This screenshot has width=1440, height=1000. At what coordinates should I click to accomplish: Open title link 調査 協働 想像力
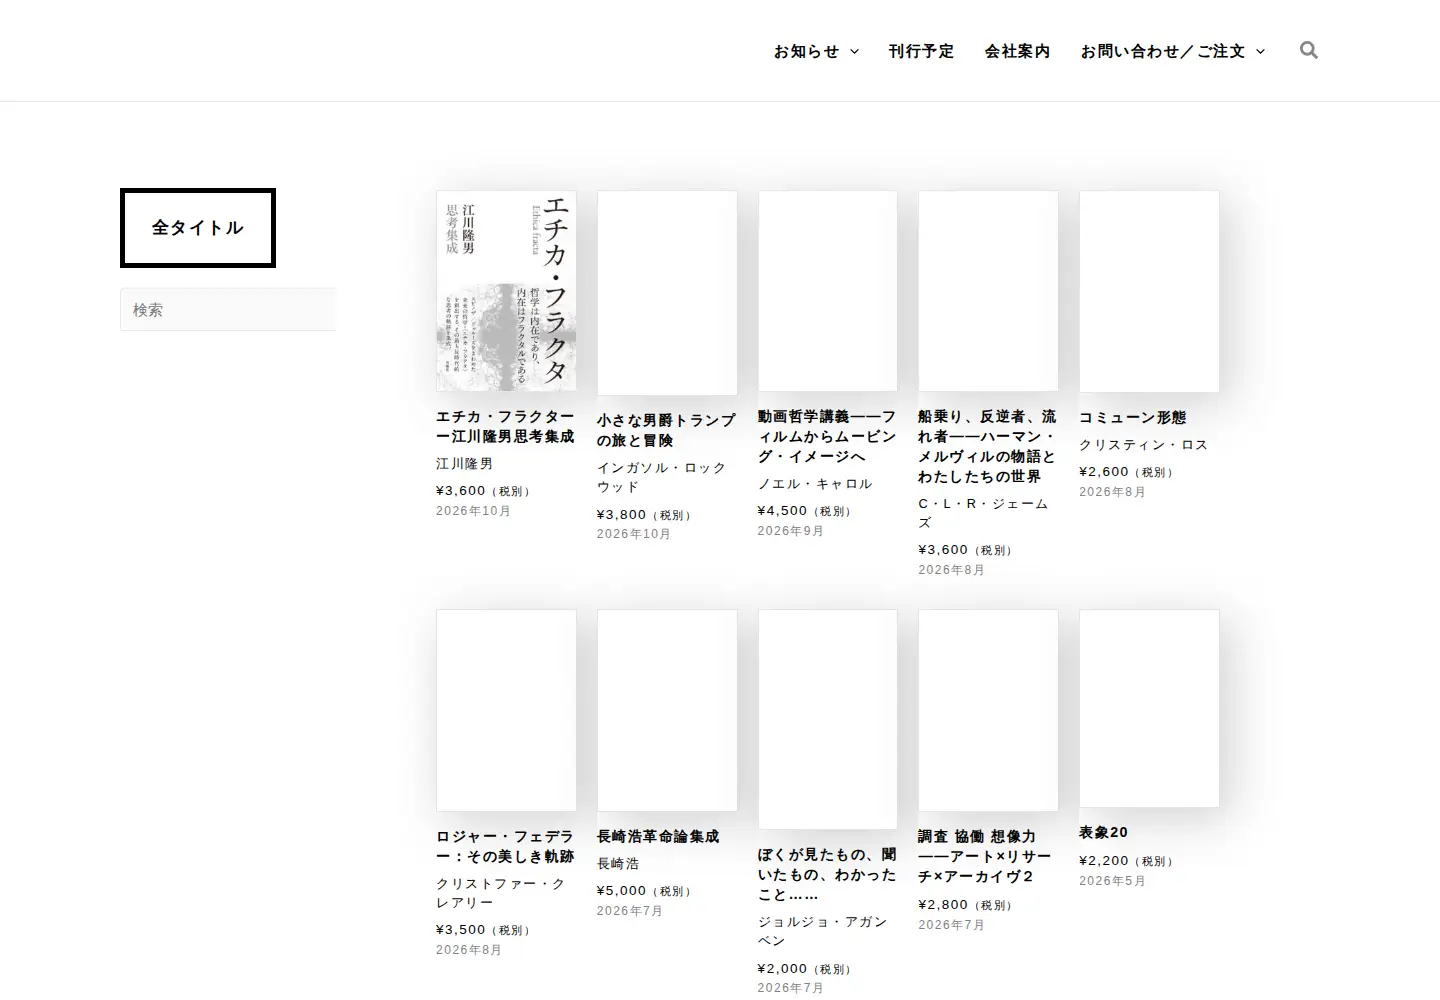[x=985, y=856]
